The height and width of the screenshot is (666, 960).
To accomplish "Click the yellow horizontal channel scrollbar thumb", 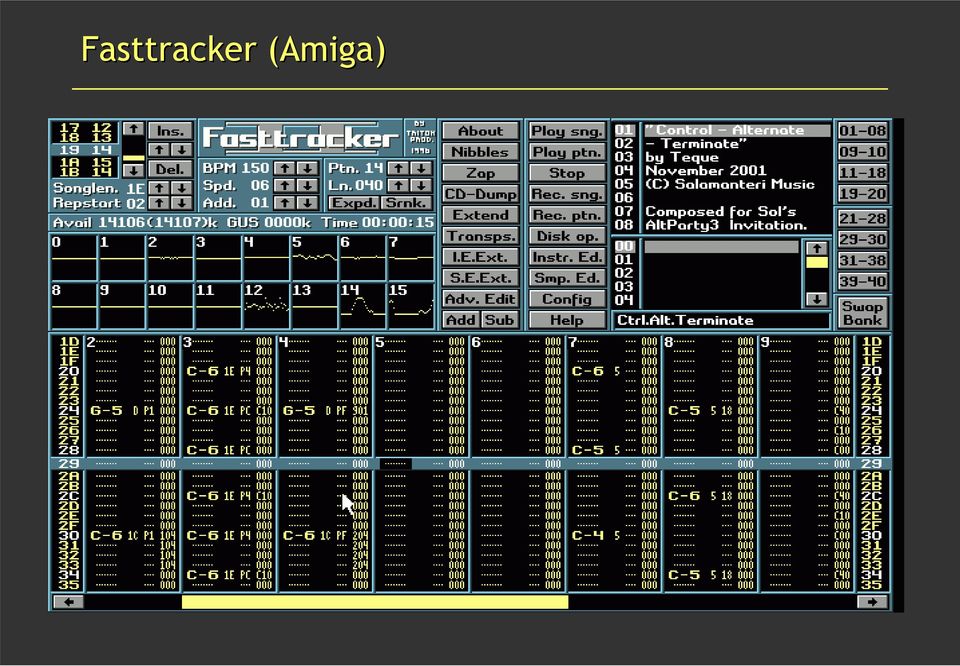I will [x=375, y=602].
